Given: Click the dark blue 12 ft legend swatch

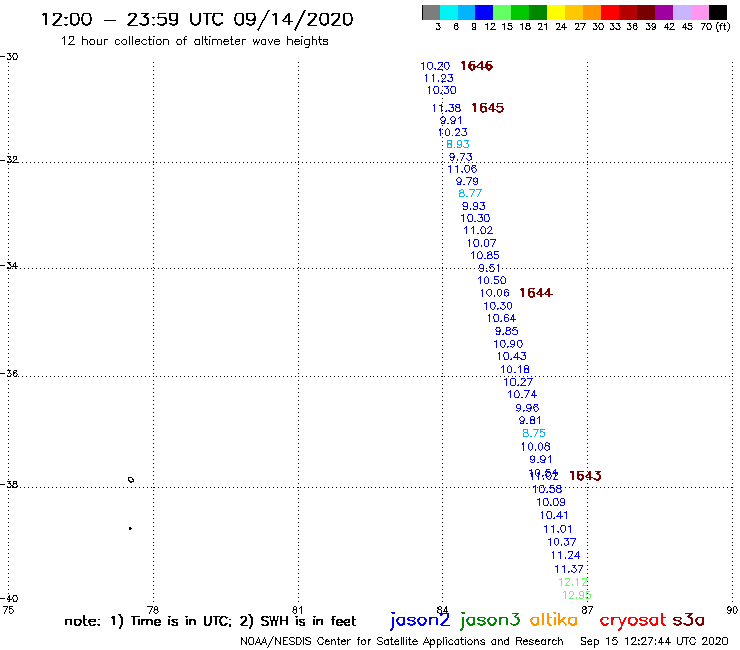Looking at the screenshot, I should click(484, 12).
